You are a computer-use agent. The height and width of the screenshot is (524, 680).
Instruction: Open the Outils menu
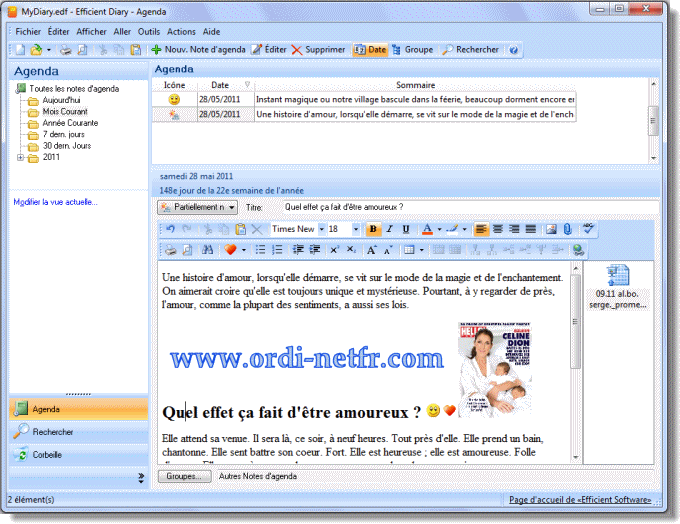(149, 32)
